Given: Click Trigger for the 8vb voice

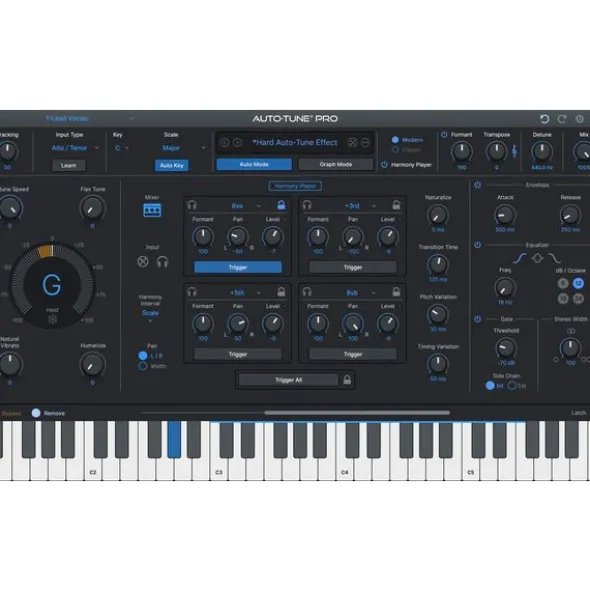Looking at the screenshot, I should 353,354.
